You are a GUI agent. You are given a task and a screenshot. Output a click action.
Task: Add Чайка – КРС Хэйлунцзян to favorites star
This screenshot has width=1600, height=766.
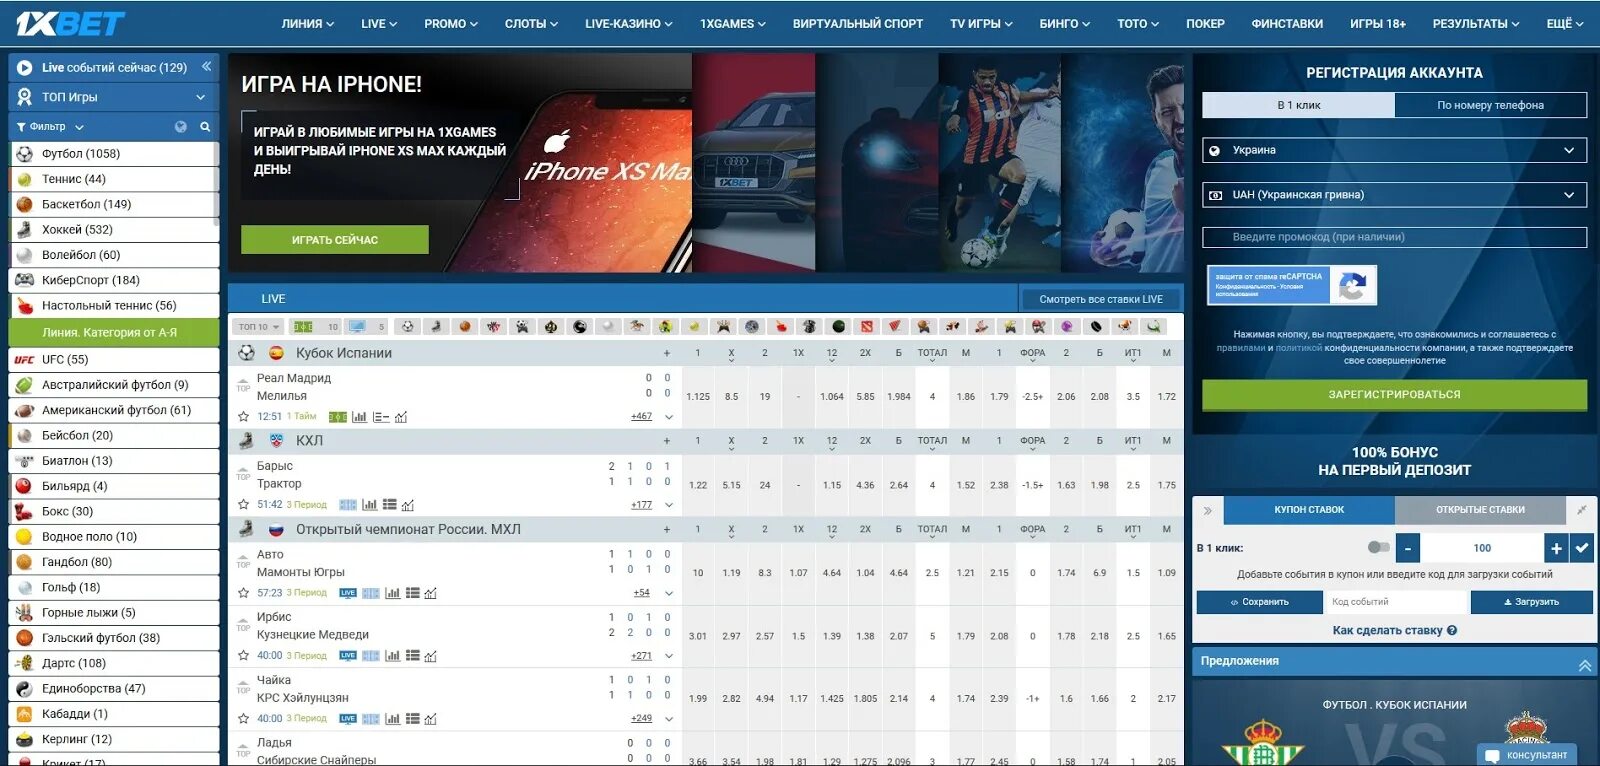(243, 718)
